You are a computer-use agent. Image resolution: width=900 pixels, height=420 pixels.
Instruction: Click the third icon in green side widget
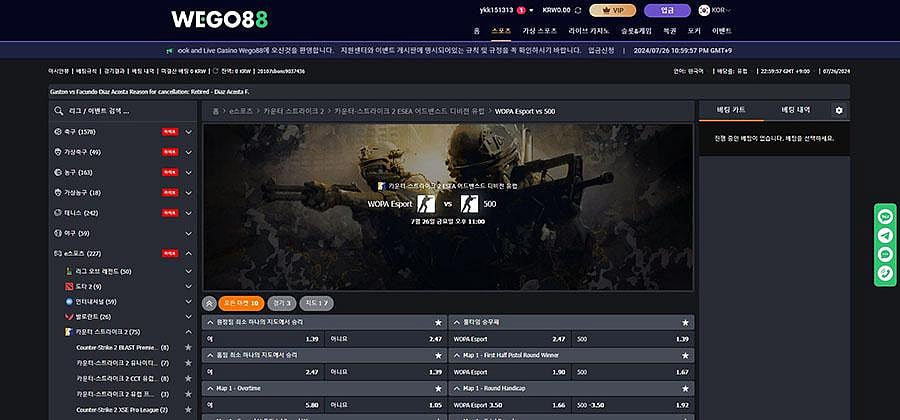885,254
